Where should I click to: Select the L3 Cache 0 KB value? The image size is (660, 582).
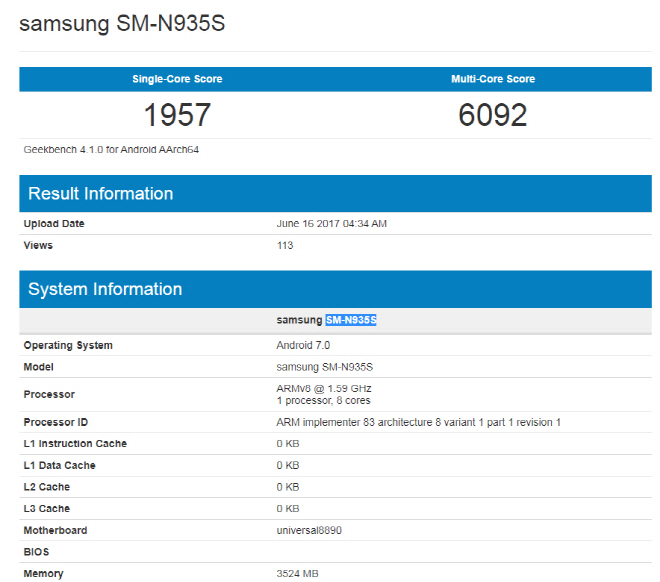288,509
